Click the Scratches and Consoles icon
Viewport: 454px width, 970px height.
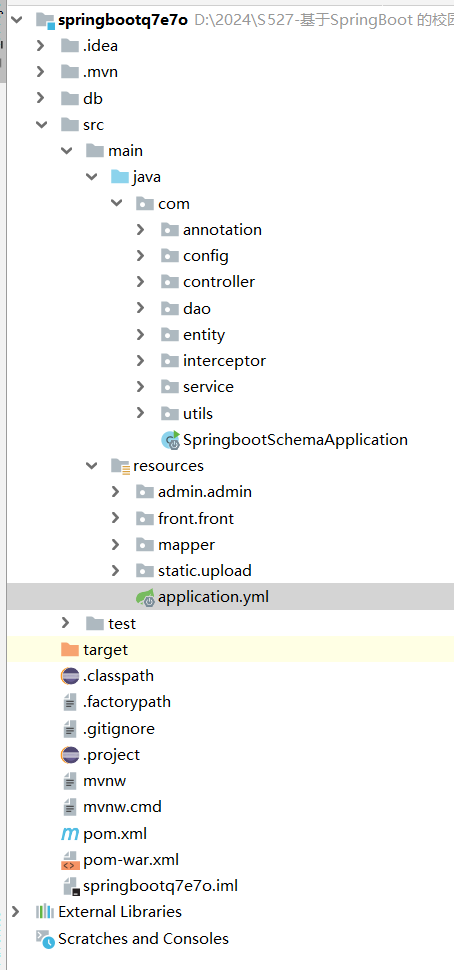point(45,938)
